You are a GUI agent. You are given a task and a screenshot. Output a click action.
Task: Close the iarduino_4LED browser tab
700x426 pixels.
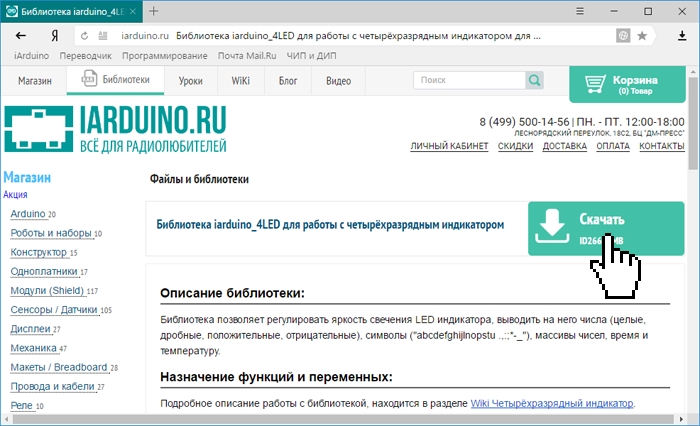(x=133, y=12)
